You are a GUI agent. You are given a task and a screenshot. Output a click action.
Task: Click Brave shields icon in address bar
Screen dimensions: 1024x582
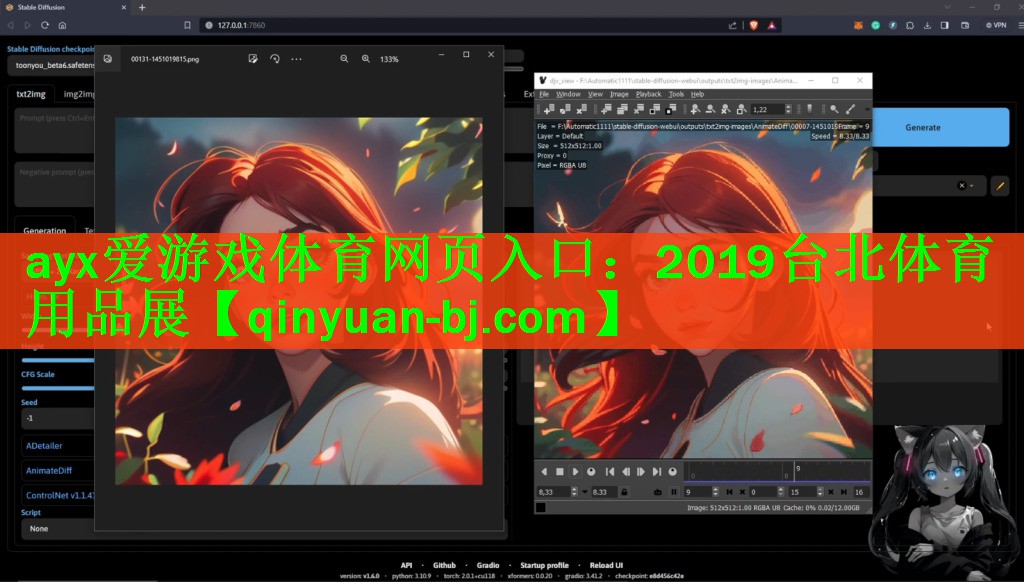[754, 25]
